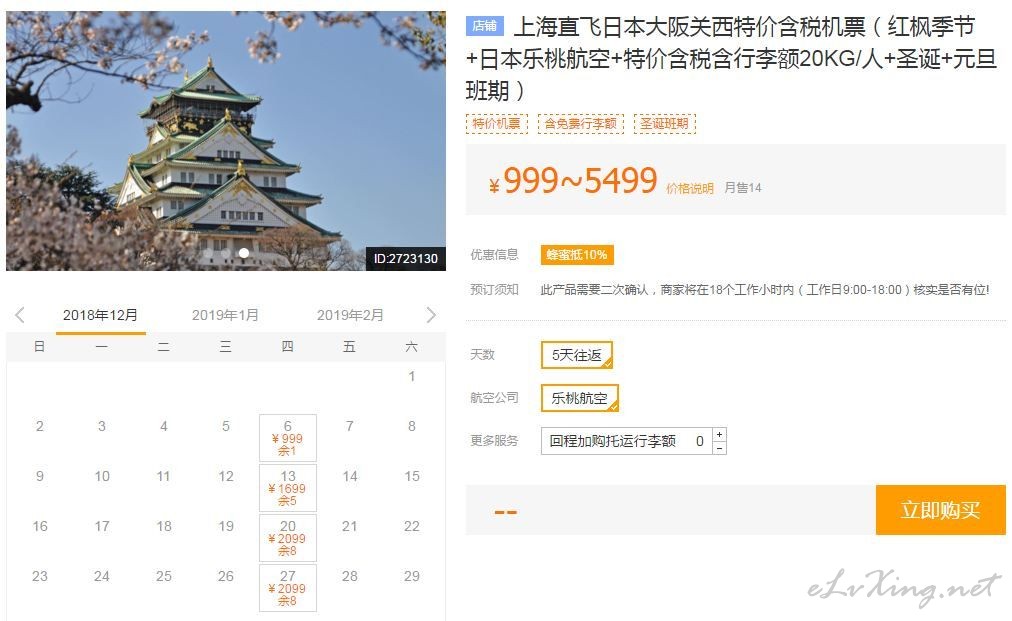The image size is (1012, 621).
Task: Click the 航空公司 label
Action: click(x=494, y=398)
